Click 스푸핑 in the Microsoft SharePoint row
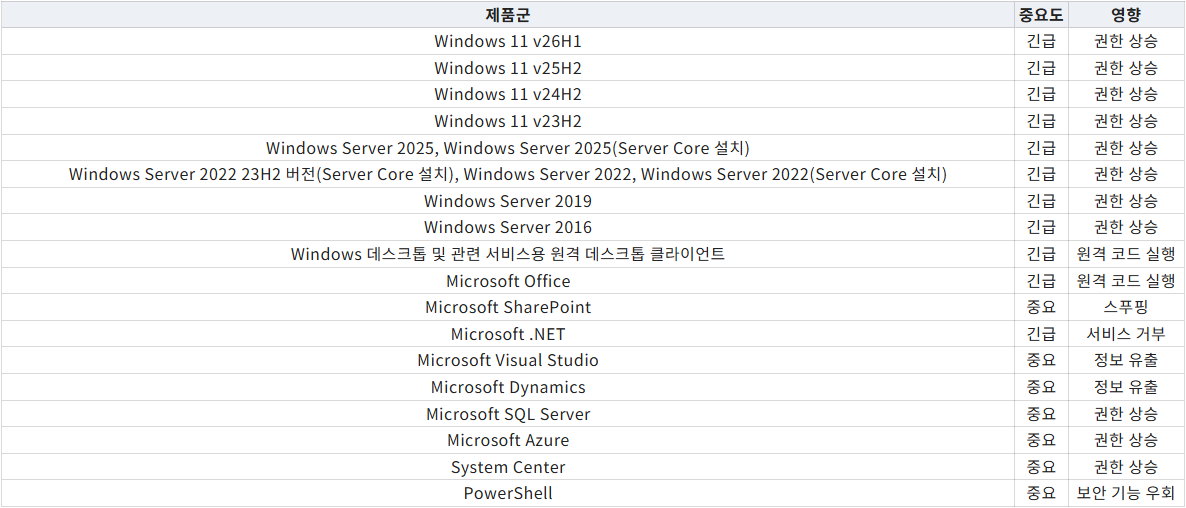Image resolution: width=1186 pixels, height=508 pixels. [1125, 307]
